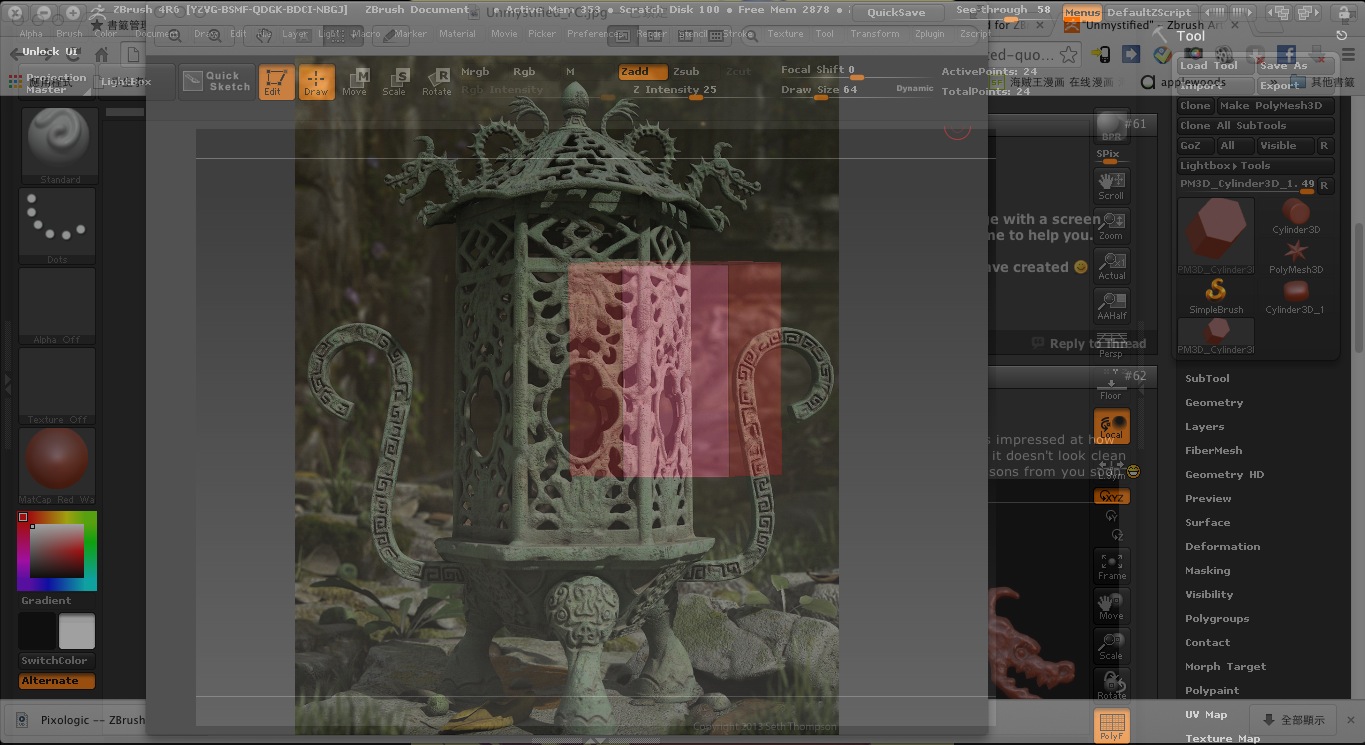Activate Edit mode button
Image resolution: width=1365 pixels, height=745 pixels.
point(276,82)
